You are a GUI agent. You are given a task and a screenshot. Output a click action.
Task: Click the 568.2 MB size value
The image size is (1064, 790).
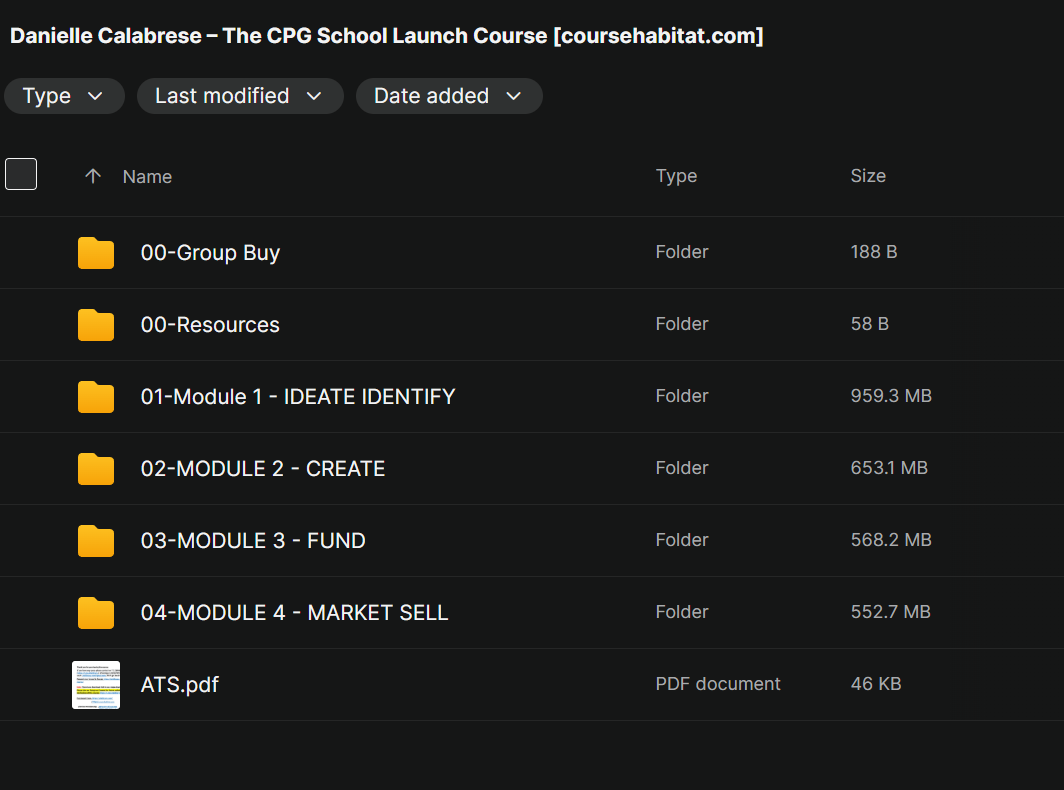coord(891,540)
